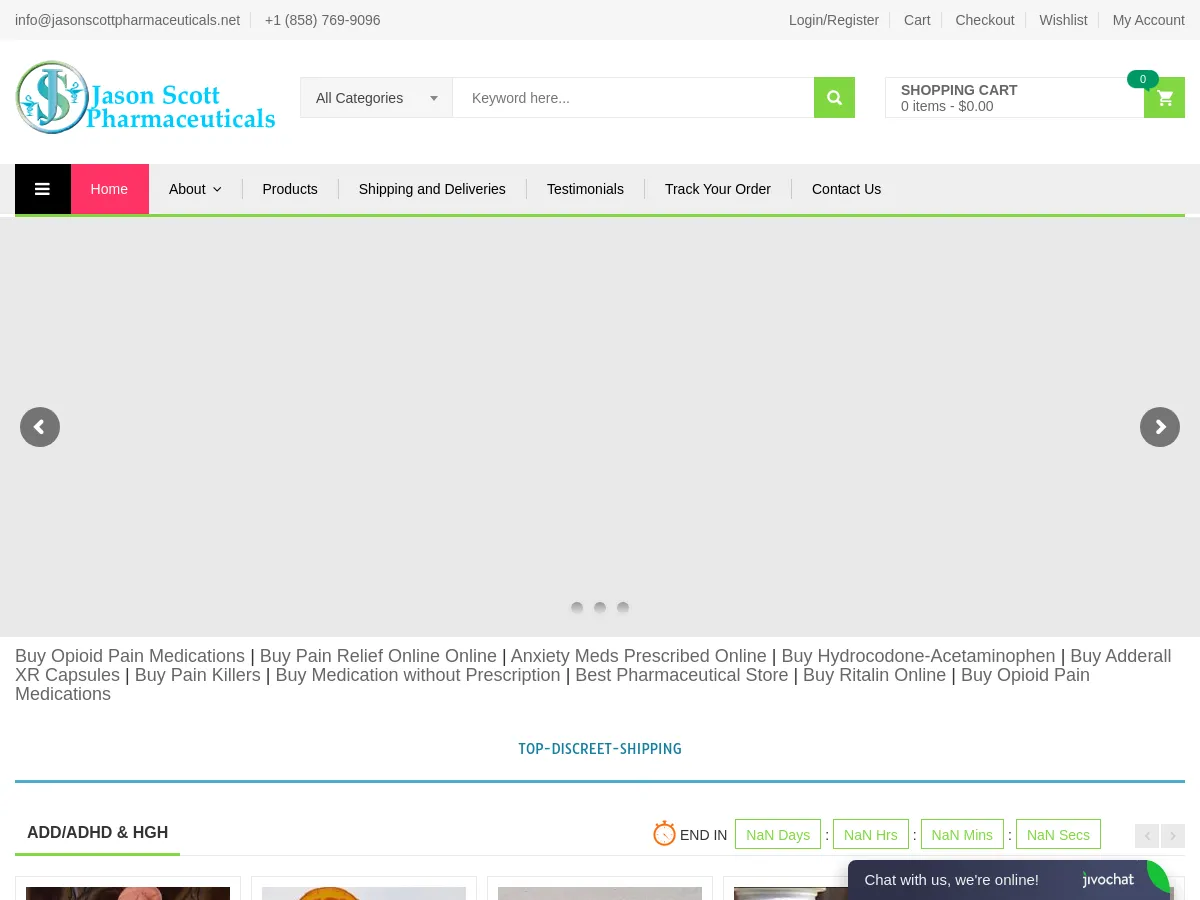Click the Jason Scott Pharmaceuticals logo
Screen dimensions: 1200x900
click(145, 98)
